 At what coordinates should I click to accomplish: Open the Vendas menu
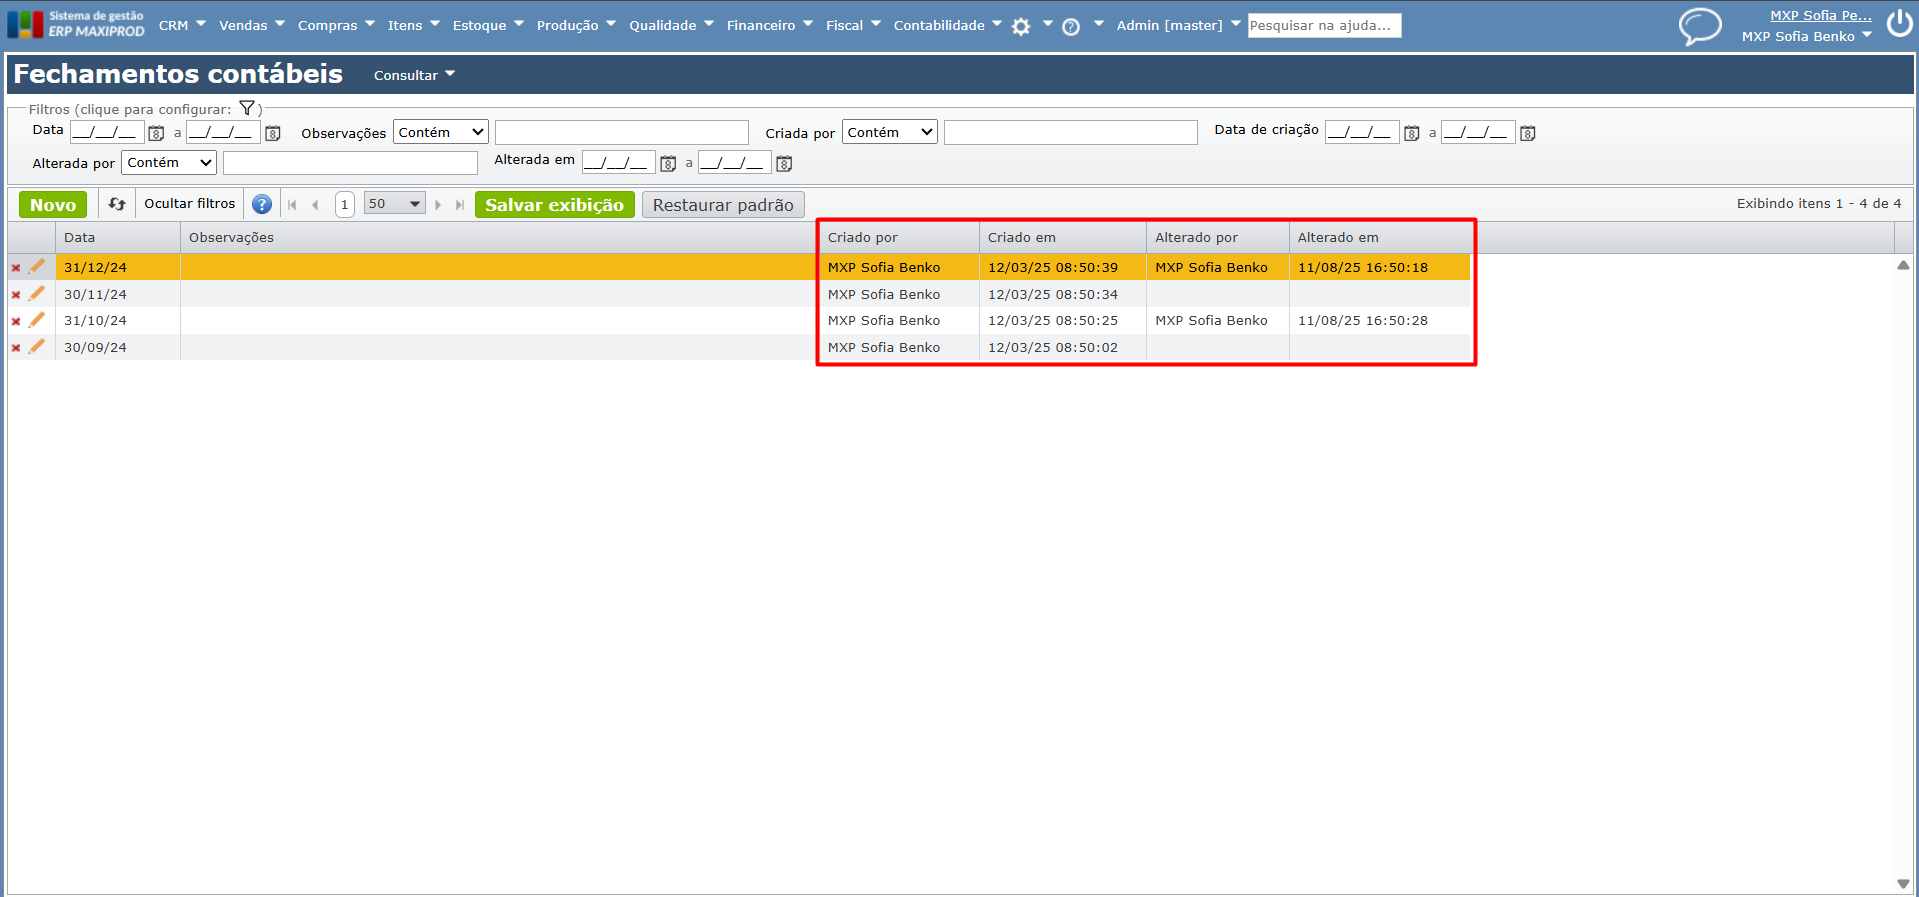click(252, 25)
